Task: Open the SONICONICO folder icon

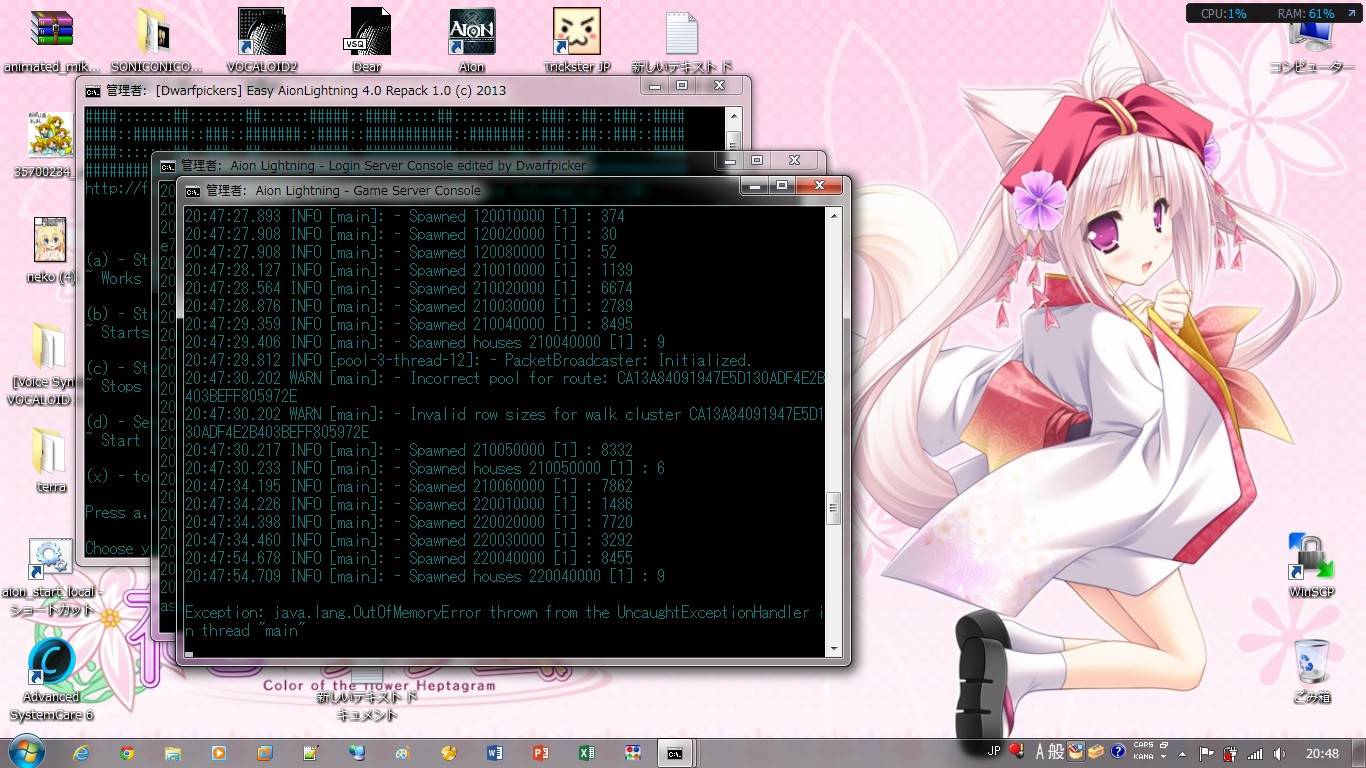Action: point(156,40)
